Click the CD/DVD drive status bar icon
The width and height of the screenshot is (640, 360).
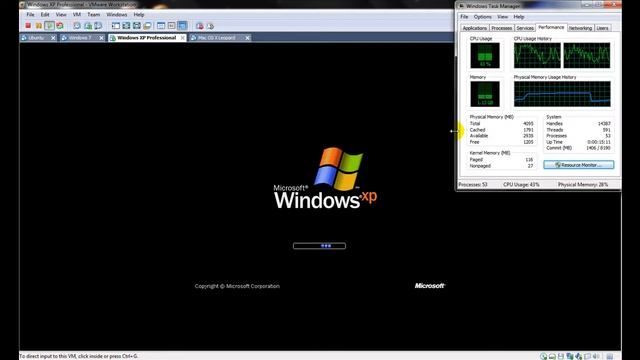click(x=543, y=356)
